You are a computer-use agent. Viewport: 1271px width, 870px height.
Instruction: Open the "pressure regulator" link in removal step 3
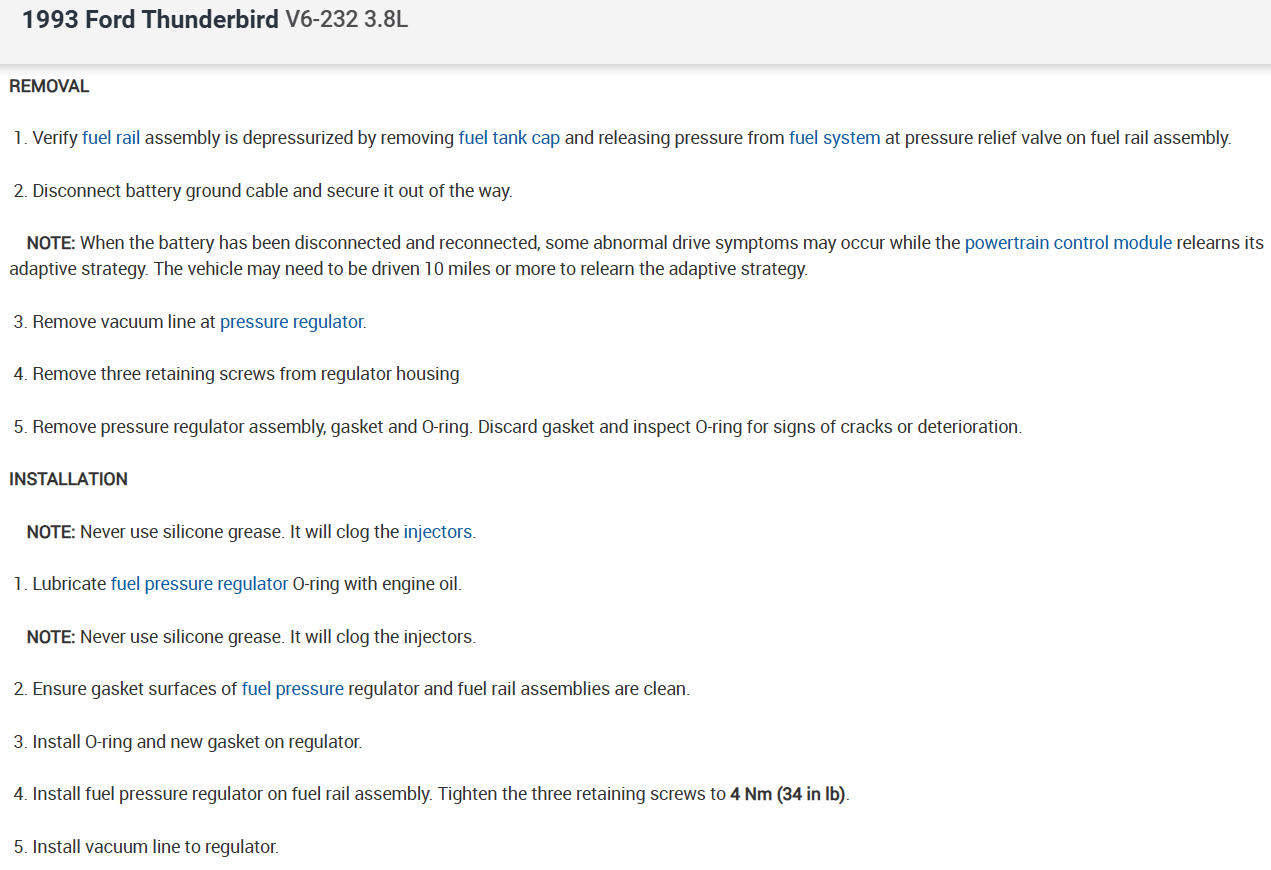coord(291,322)
